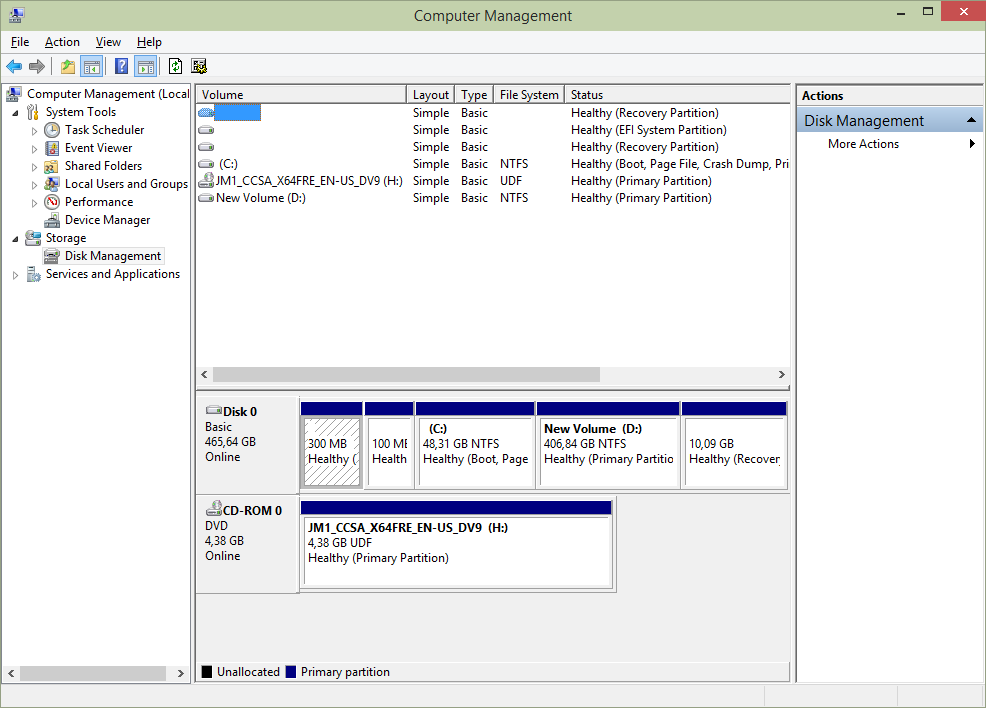Click the Computer Management window title icon
The image size is (986, 708).
[16, 15]
